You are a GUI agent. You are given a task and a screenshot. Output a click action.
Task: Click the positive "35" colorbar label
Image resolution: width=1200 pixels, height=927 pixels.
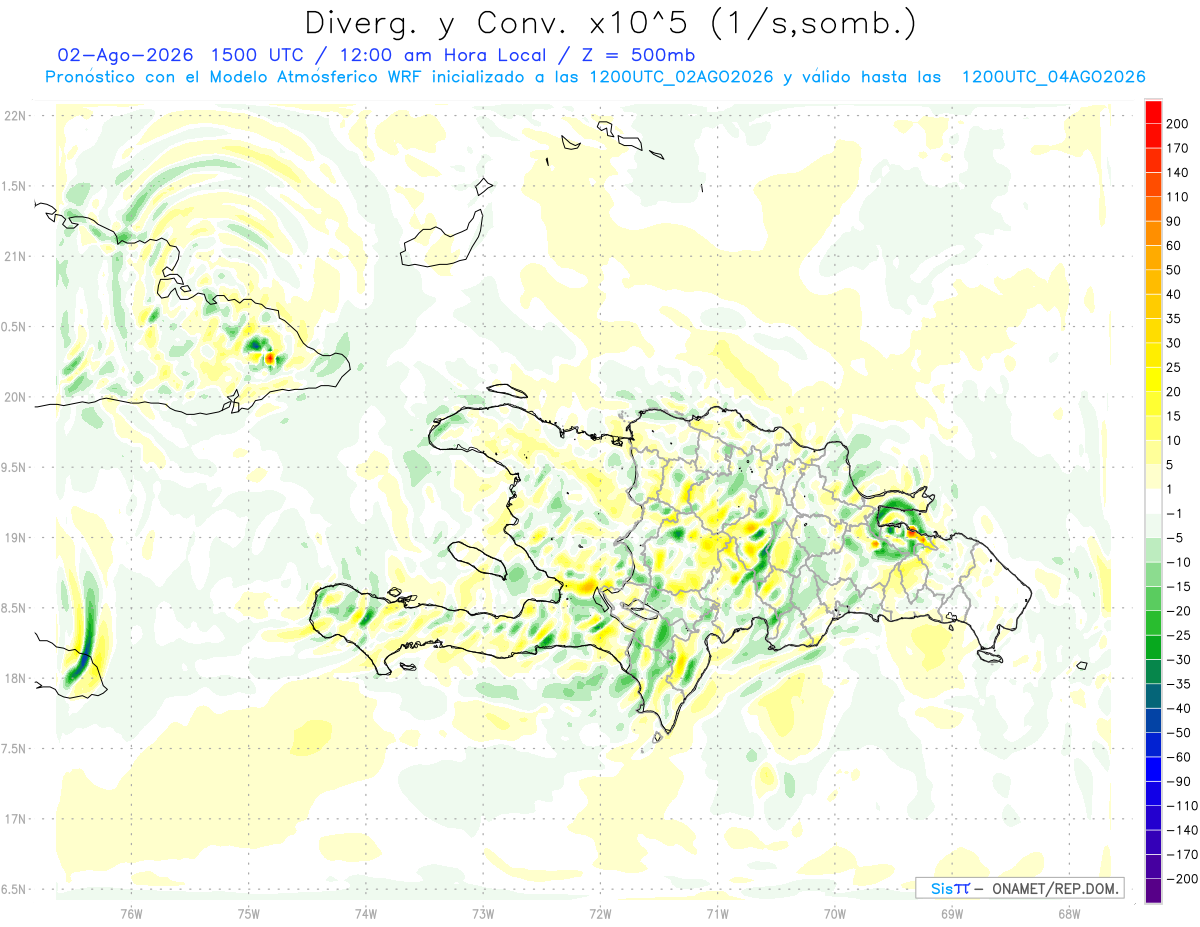coord(1174,319)
